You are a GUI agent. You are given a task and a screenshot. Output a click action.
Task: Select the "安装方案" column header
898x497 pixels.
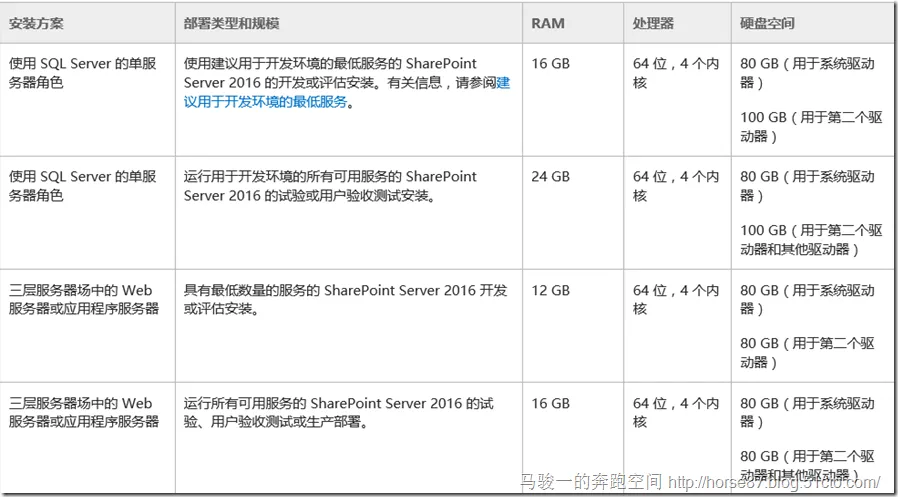click(x=36, y=24)
